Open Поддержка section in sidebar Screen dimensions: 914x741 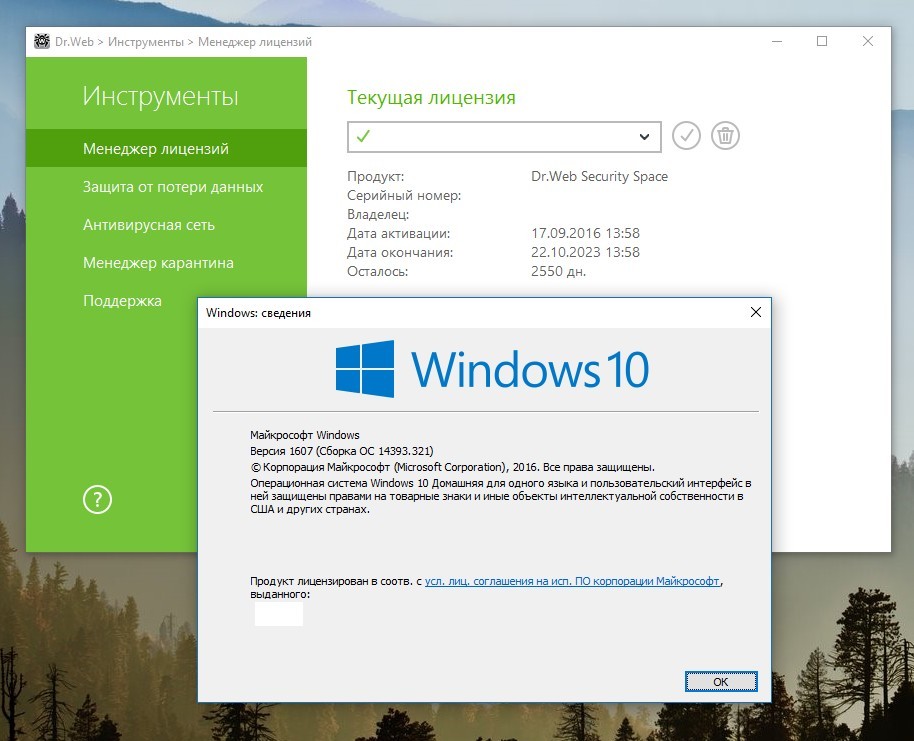click(x=122, y=301)
